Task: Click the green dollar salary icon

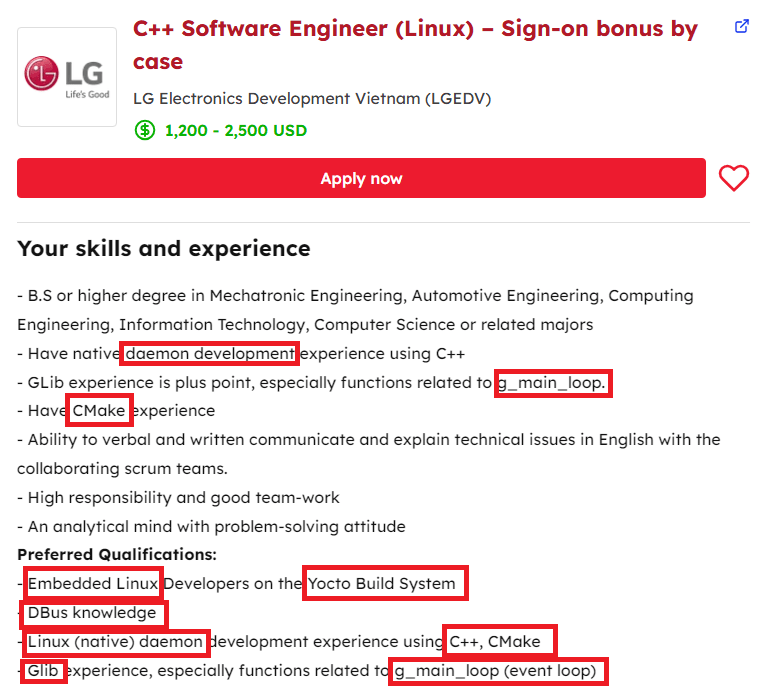Action: click(x=145, y=130)
